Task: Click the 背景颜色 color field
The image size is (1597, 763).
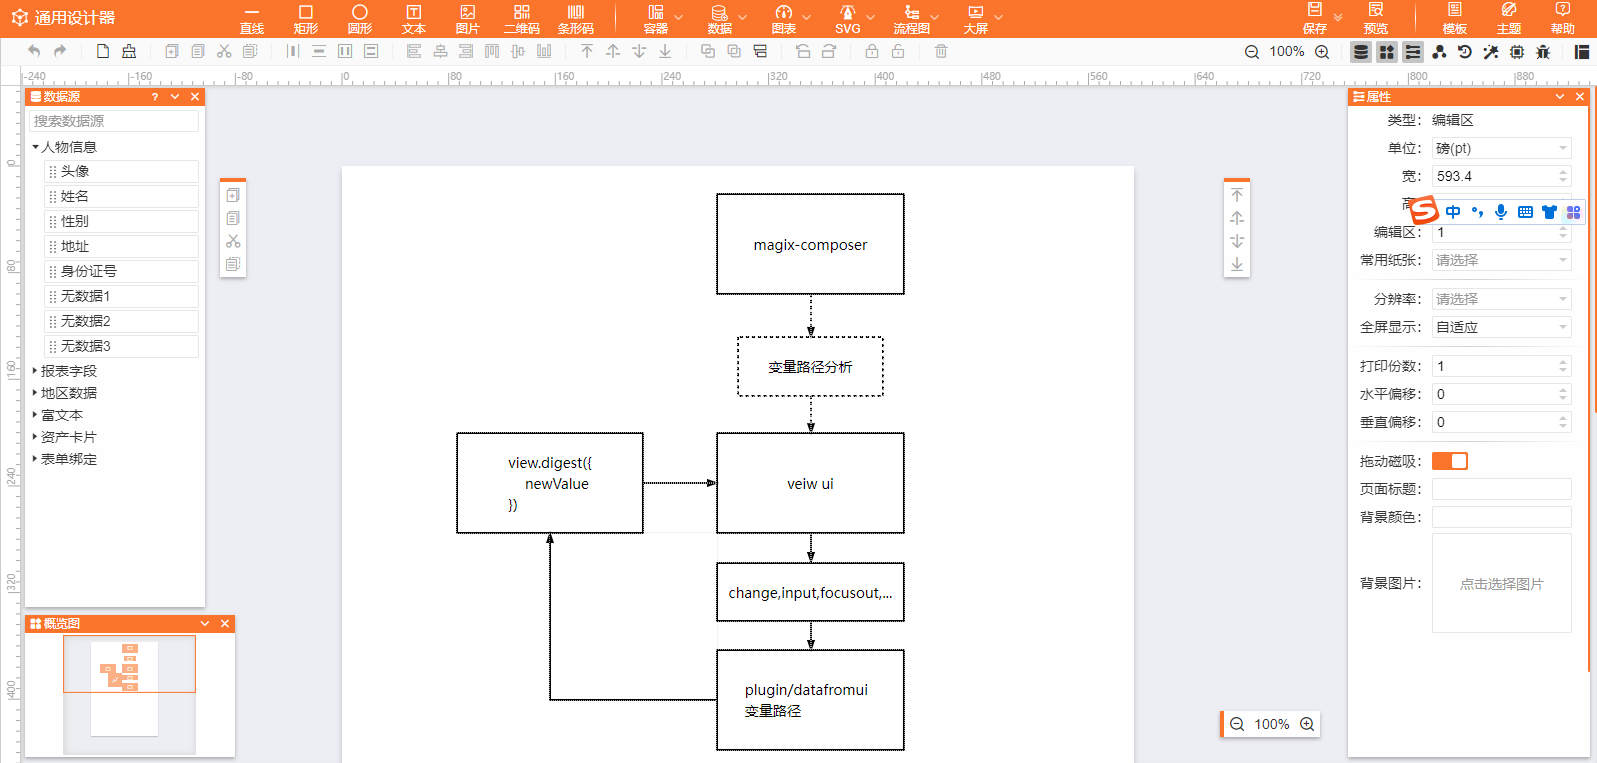Action: click(1502, 517)
